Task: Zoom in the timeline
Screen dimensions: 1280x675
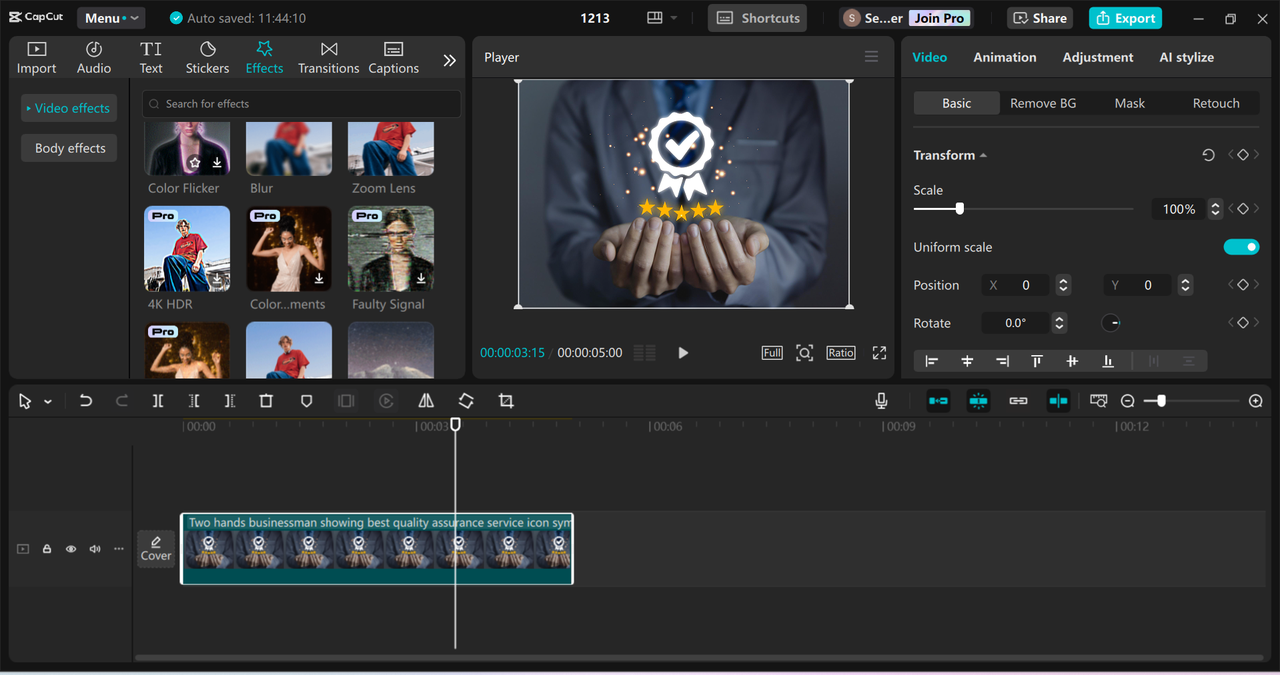Action: (x=1256, y=401)
